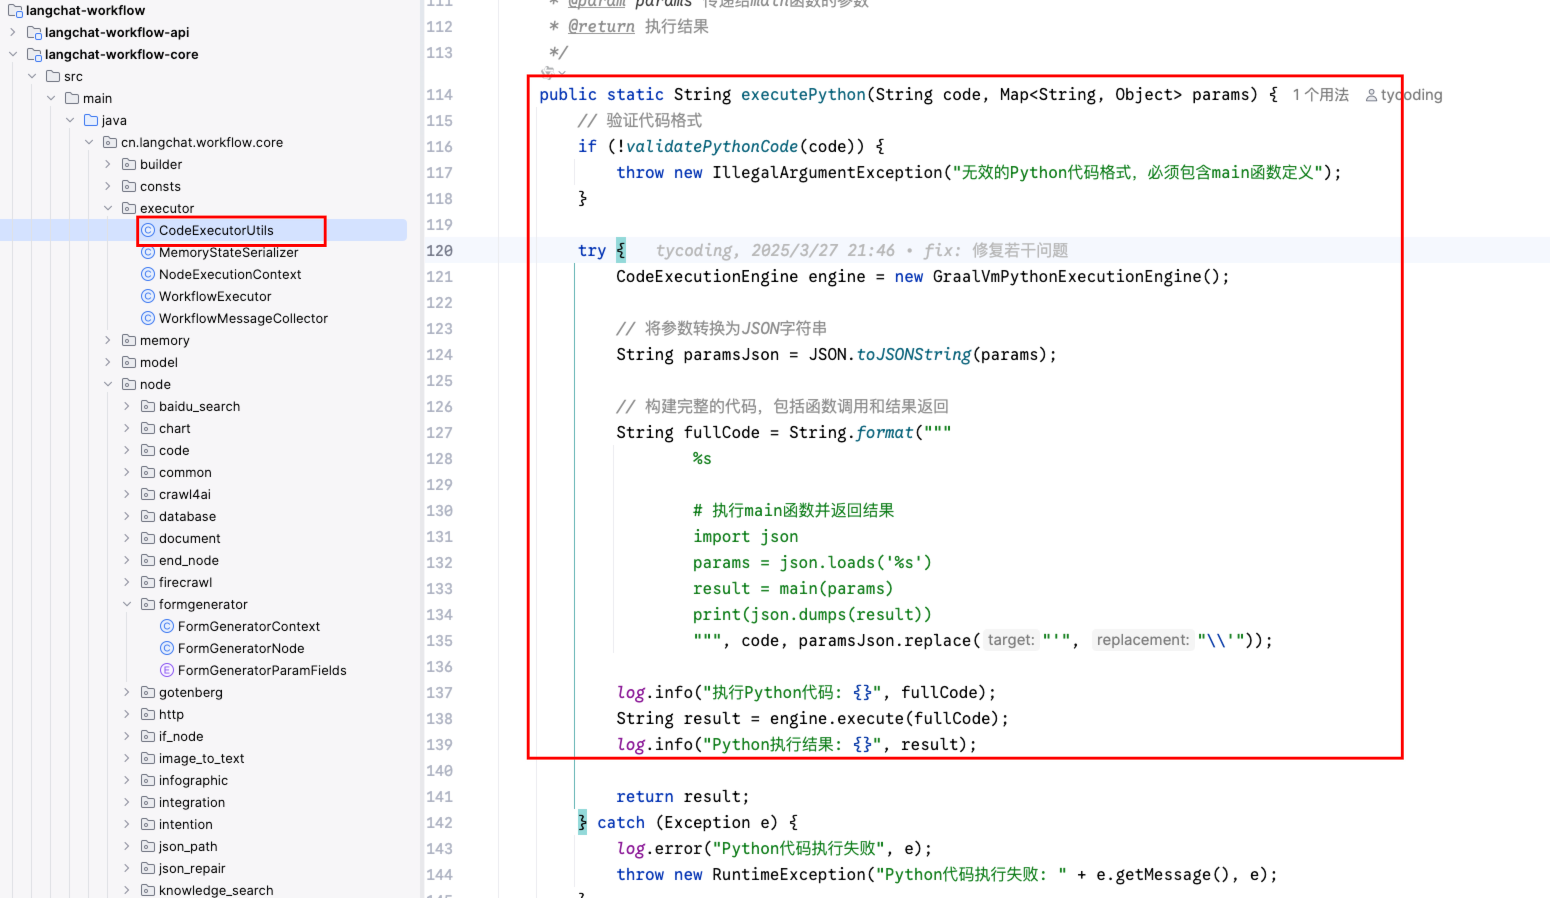Viewport: 1550px width, 898px height.
Task: Click the validatePythonCode method call
Action: 712,146
